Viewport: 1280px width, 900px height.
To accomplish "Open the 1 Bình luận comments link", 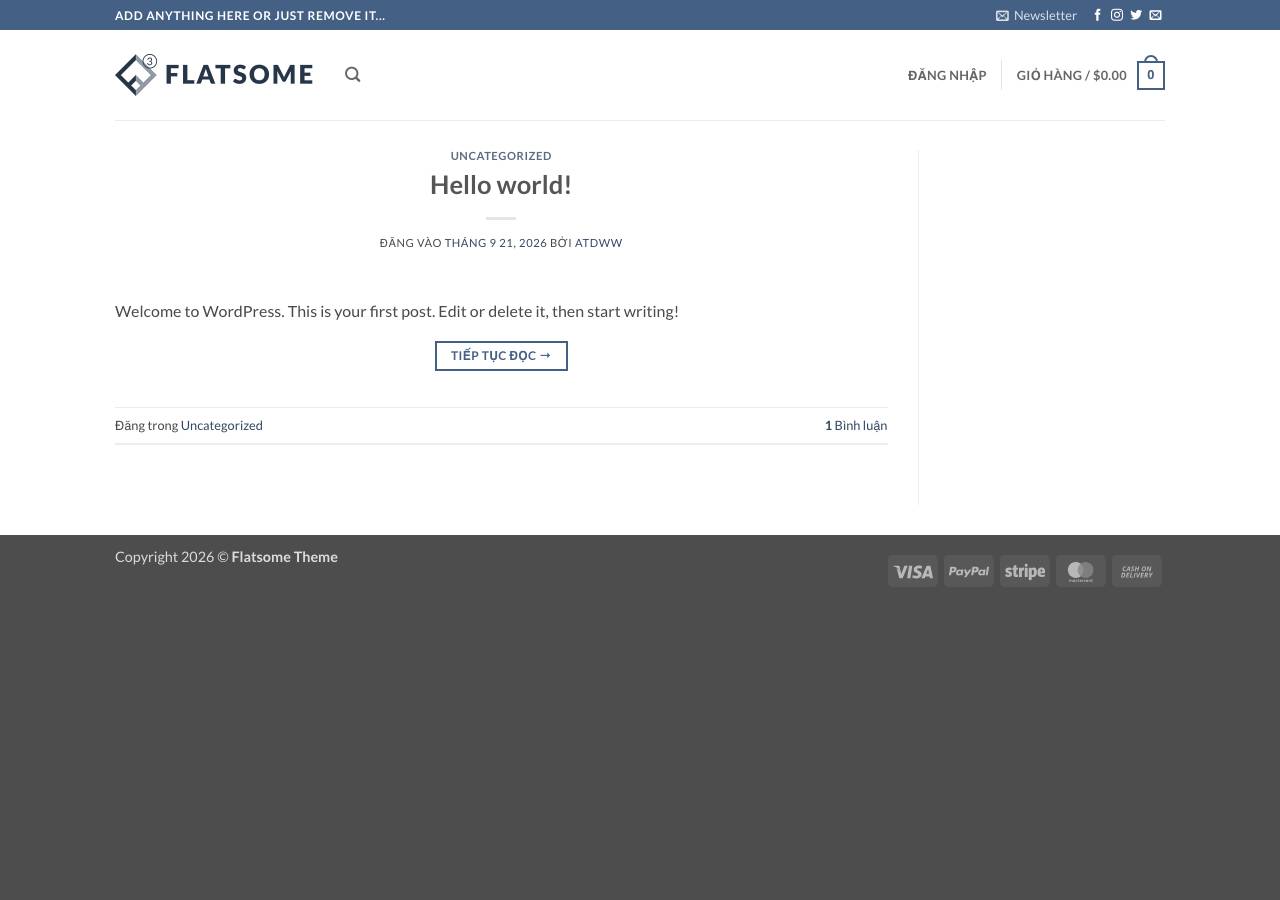I will point(856,425).
